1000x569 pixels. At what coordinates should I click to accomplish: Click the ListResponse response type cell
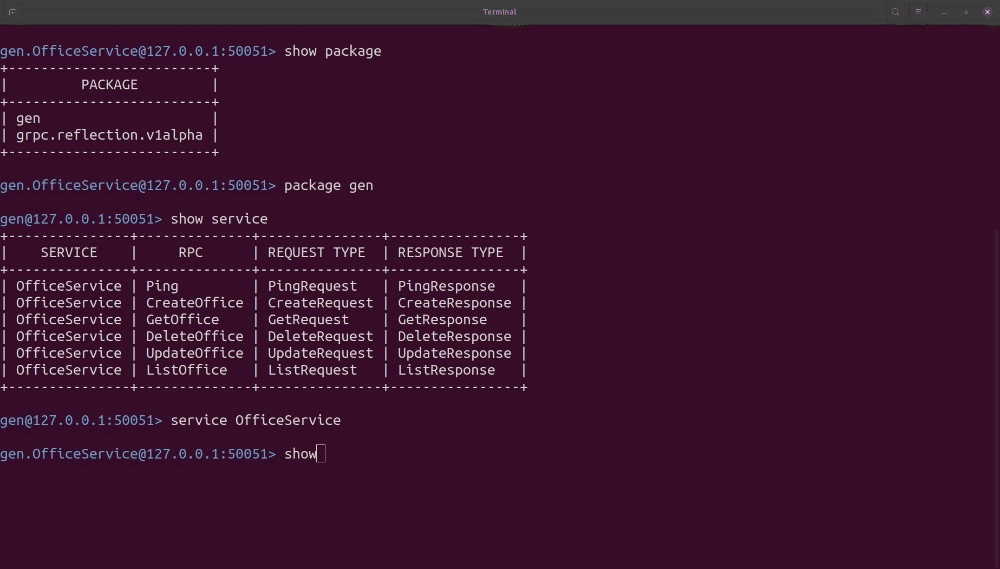coord(446,370)
